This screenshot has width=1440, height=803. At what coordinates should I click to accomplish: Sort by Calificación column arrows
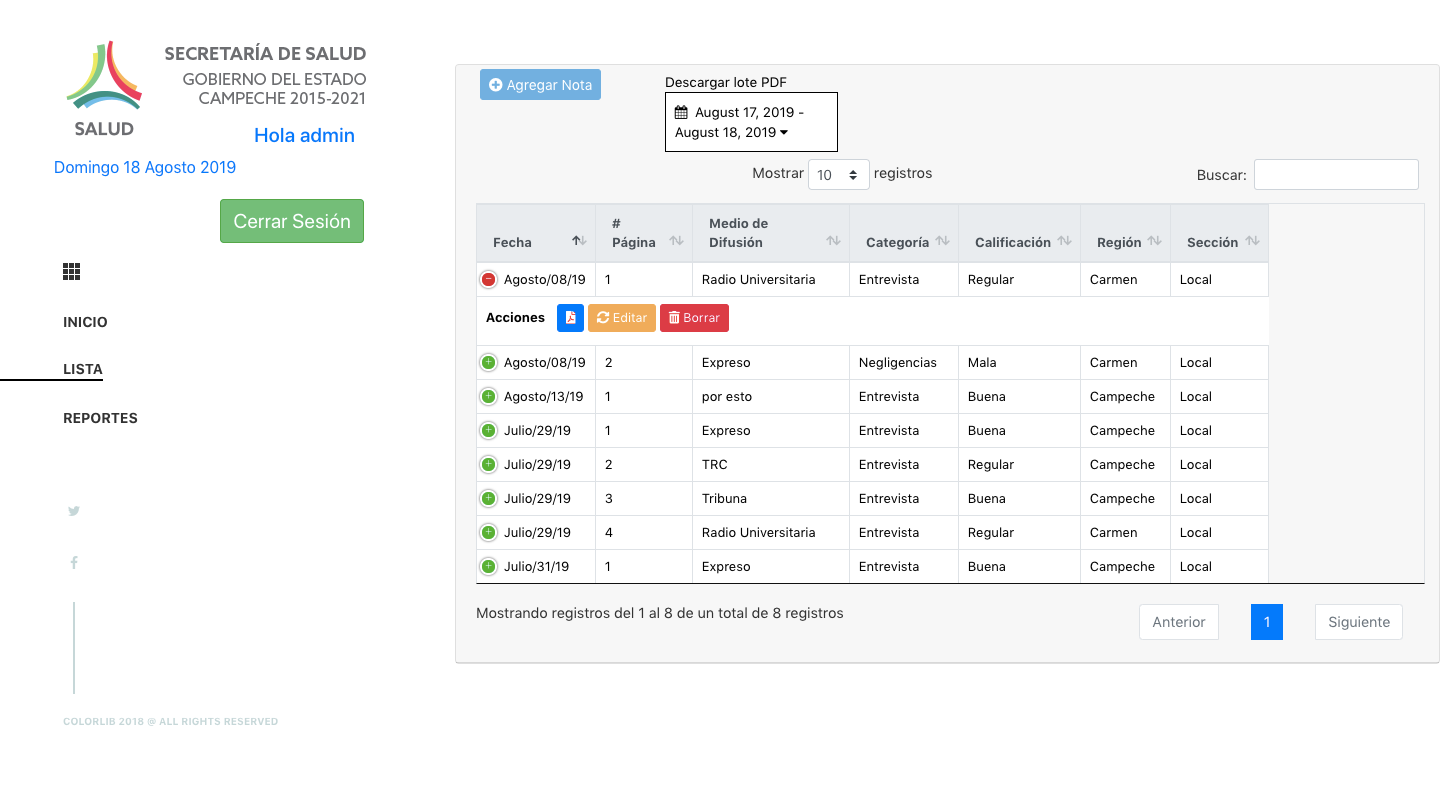1064,241
